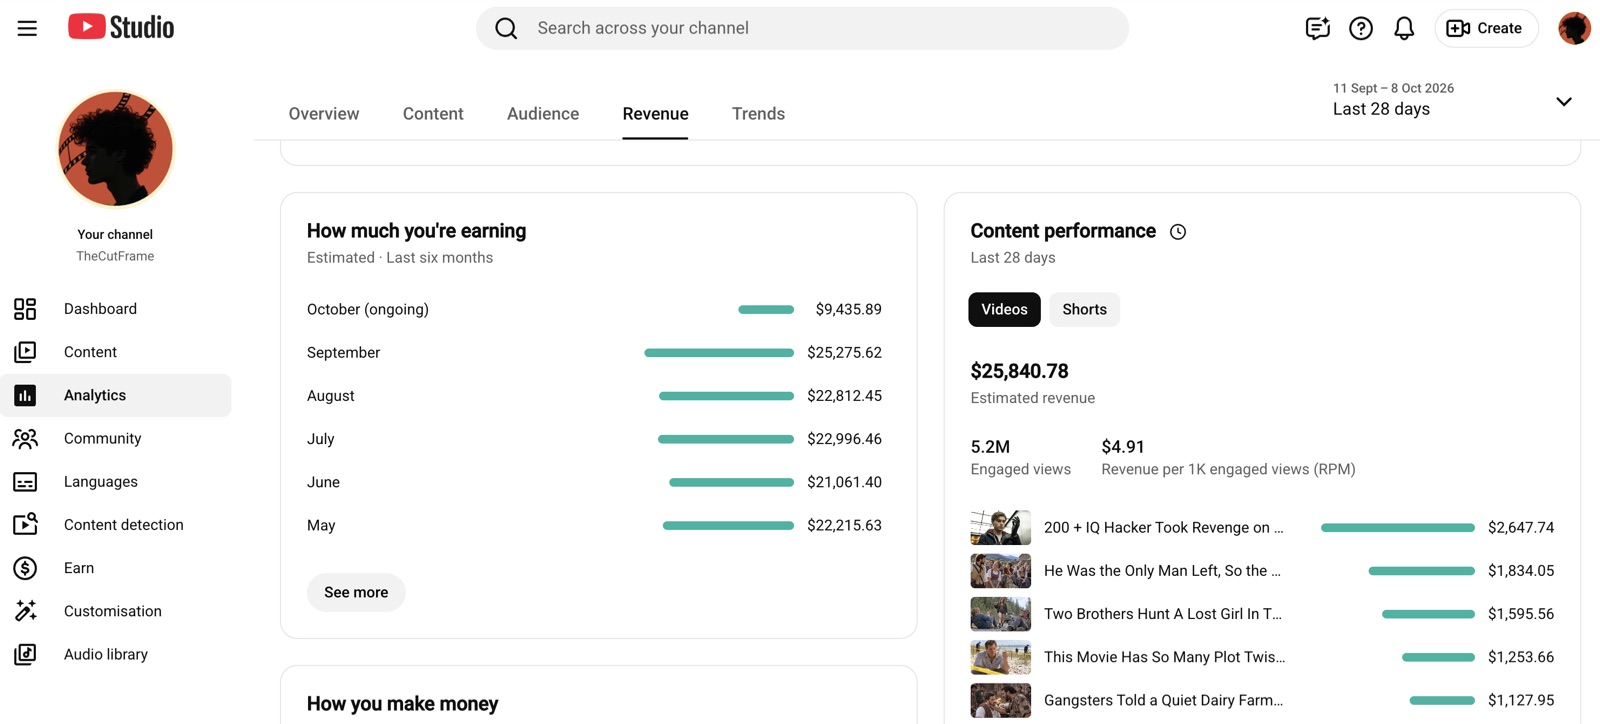Open the send feedback icon
1600x724 pixels.
[x=1317, y=28]
